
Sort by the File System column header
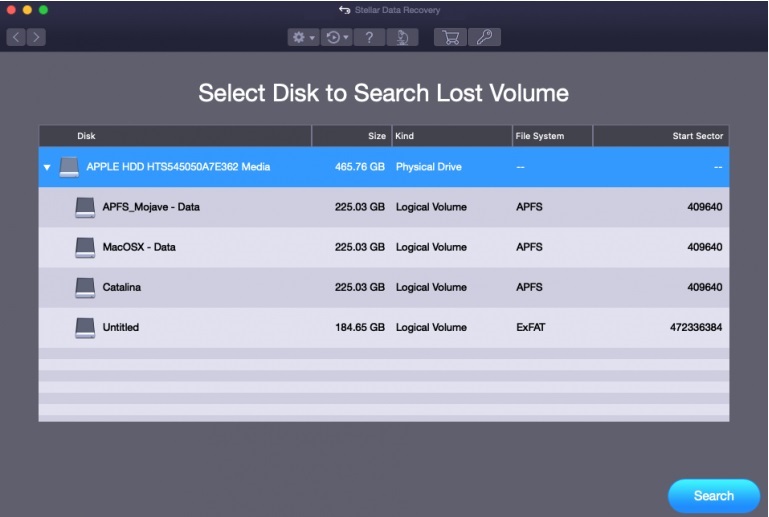click(x=552, y=136)
